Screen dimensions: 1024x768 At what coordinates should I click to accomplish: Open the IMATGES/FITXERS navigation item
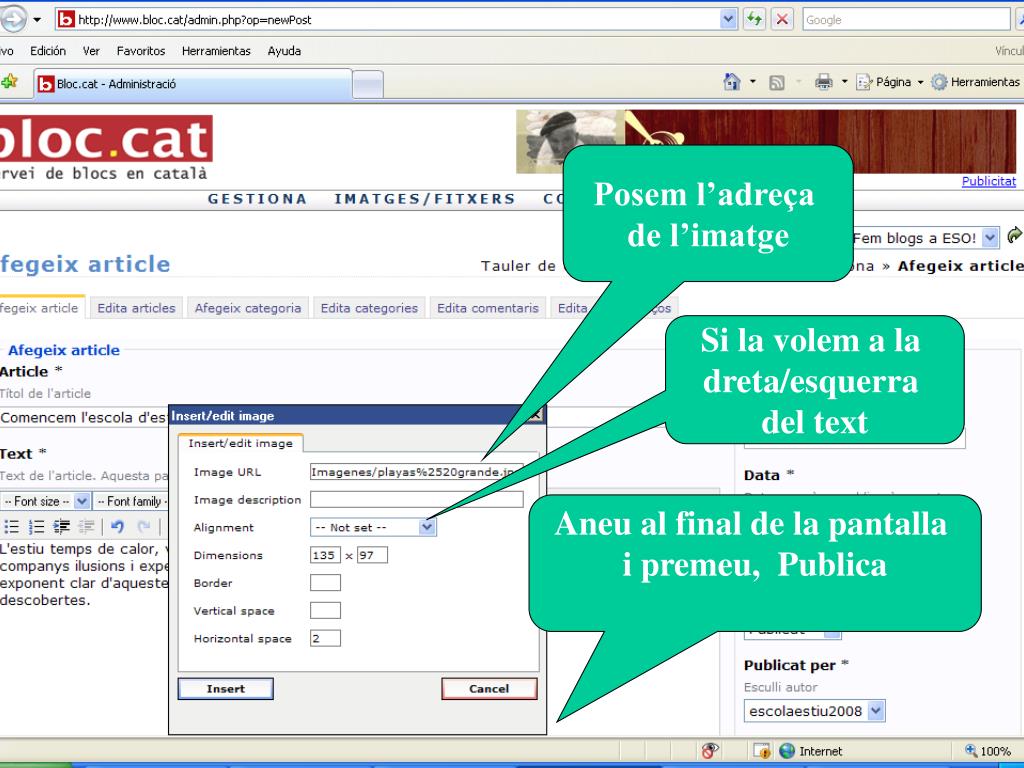425,199
